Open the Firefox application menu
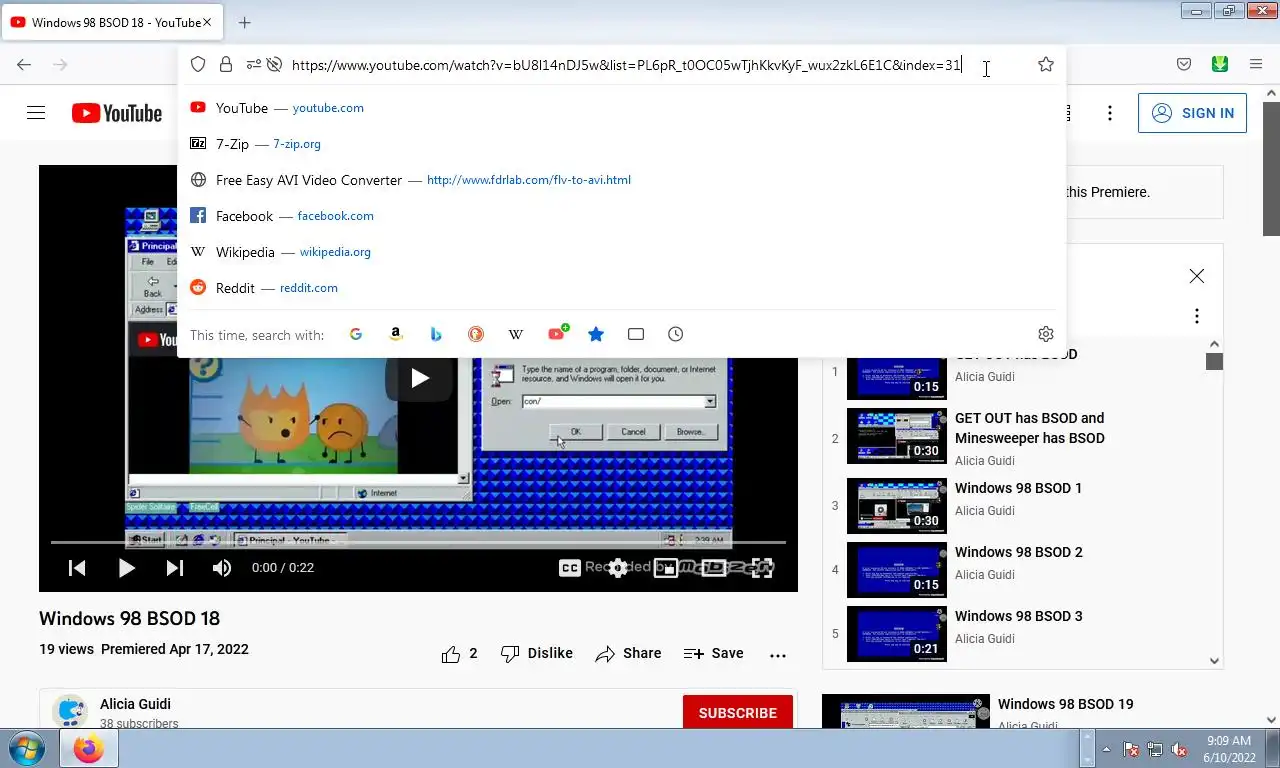The width and height of the screenshot is (1280, 768). pyautogui.click(x=1256, y=65)
